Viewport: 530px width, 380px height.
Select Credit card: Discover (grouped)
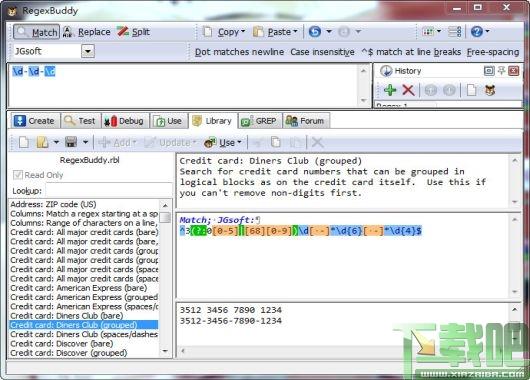click(x=84, y=353)
